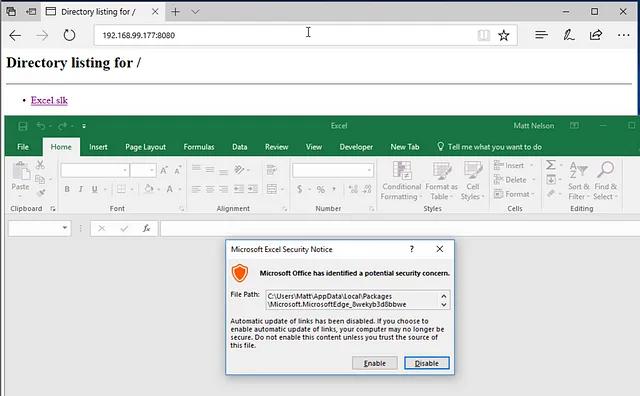Screen dimensions: 640x396
Task: Click the Security Notice help question mark
Action: [412, 249]
